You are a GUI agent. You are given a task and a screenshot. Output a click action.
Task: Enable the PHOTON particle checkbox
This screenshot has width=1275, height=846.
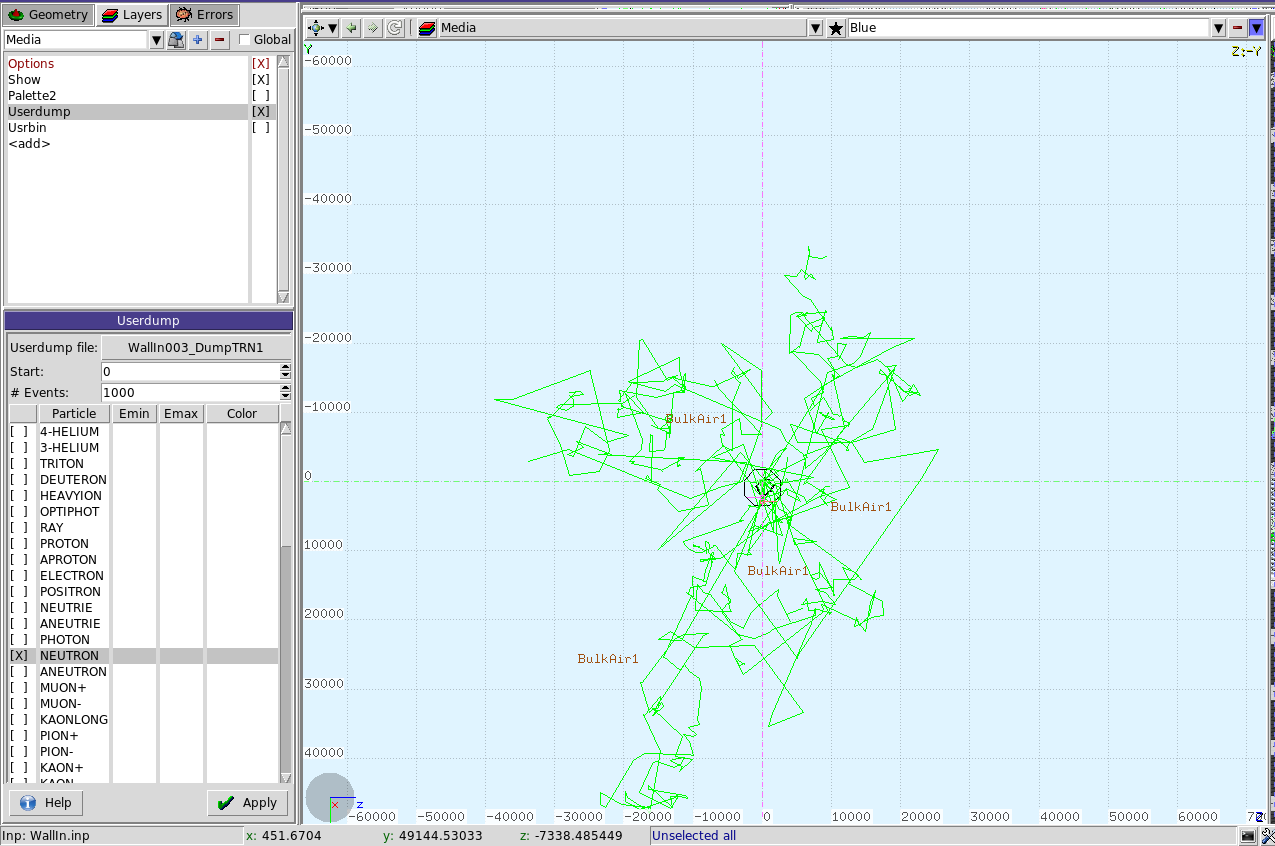20,640
